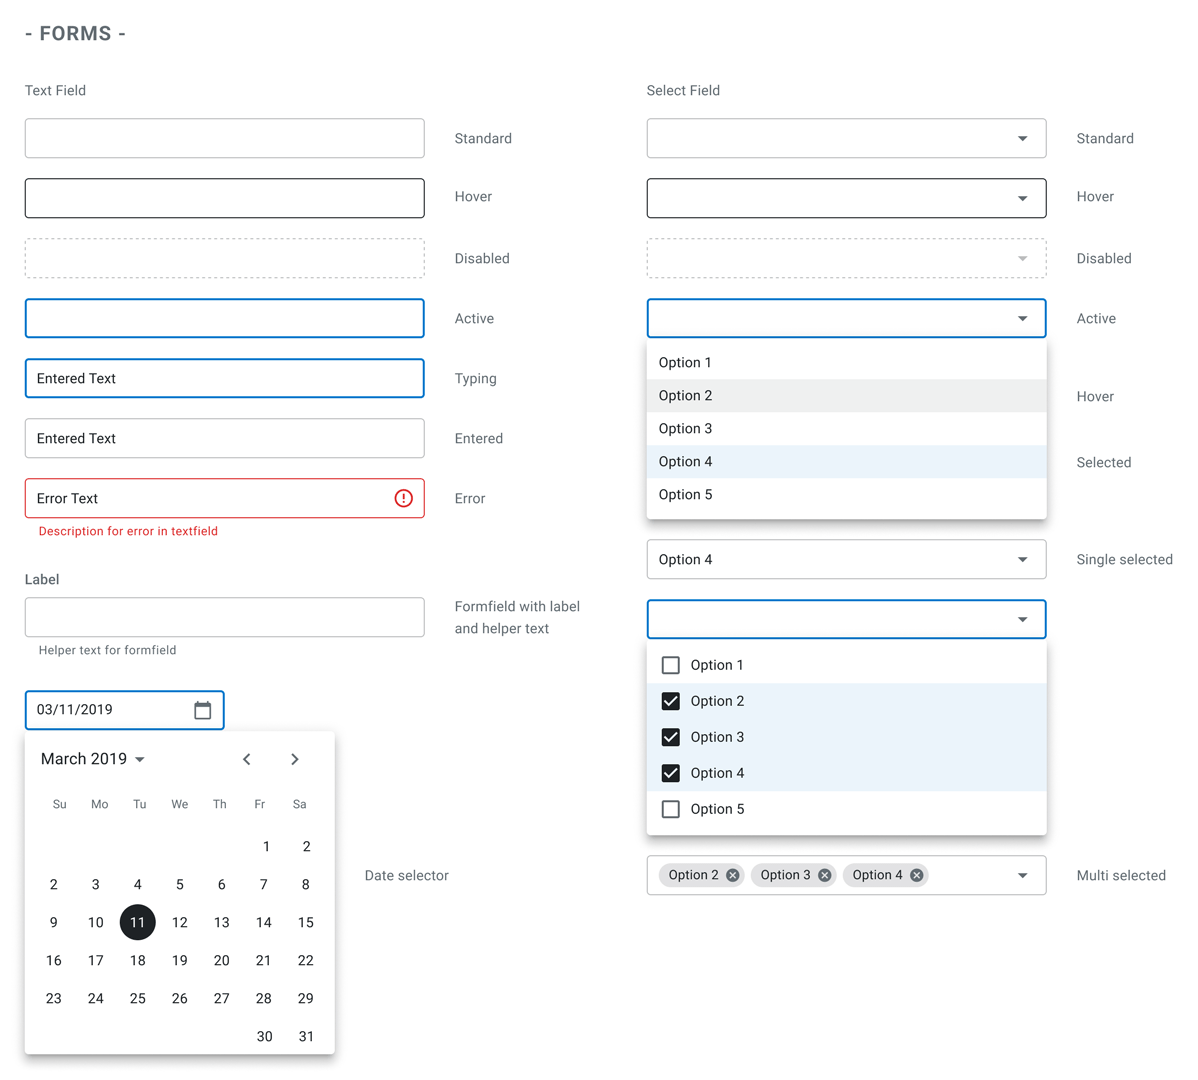Remove the Option 3 chip
This screenshot has height=1080, width=1198.
coord(825,875)
